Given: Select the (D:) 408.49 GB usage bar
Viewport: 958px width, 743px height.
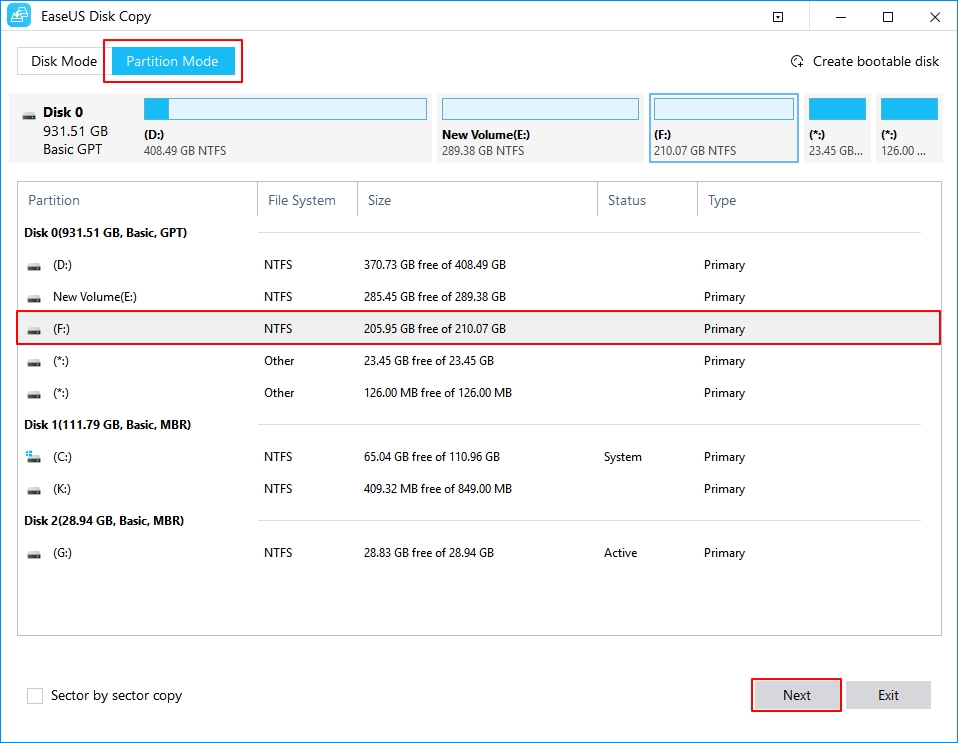Looking at the screenshot, I should click(285, 109).
